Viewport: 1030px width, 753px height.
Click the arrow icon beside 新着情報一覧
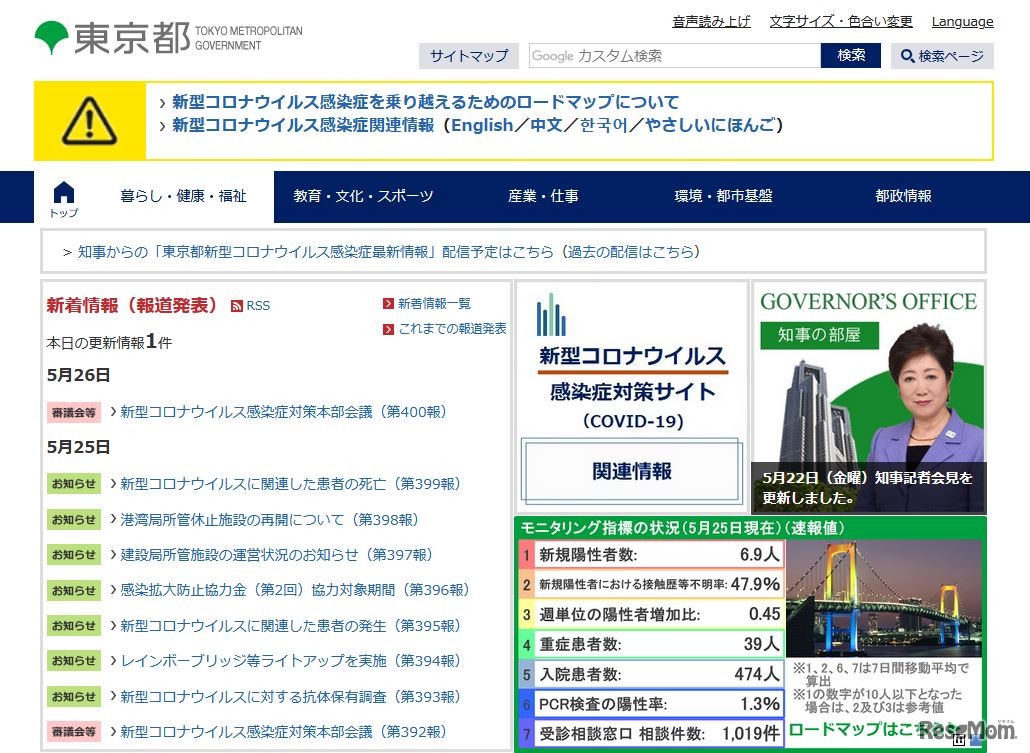point(388,304)
